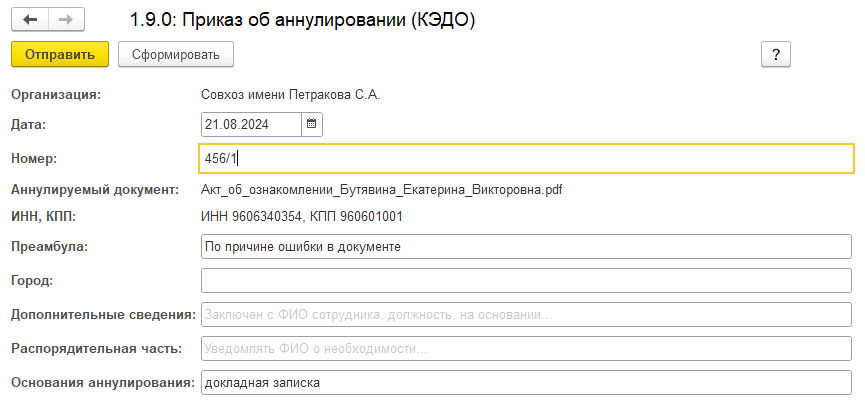The height and width of the screenshot is (408, 865).
Task: Click the annulled document PDF filename
Action: click(x=382, y=190)
